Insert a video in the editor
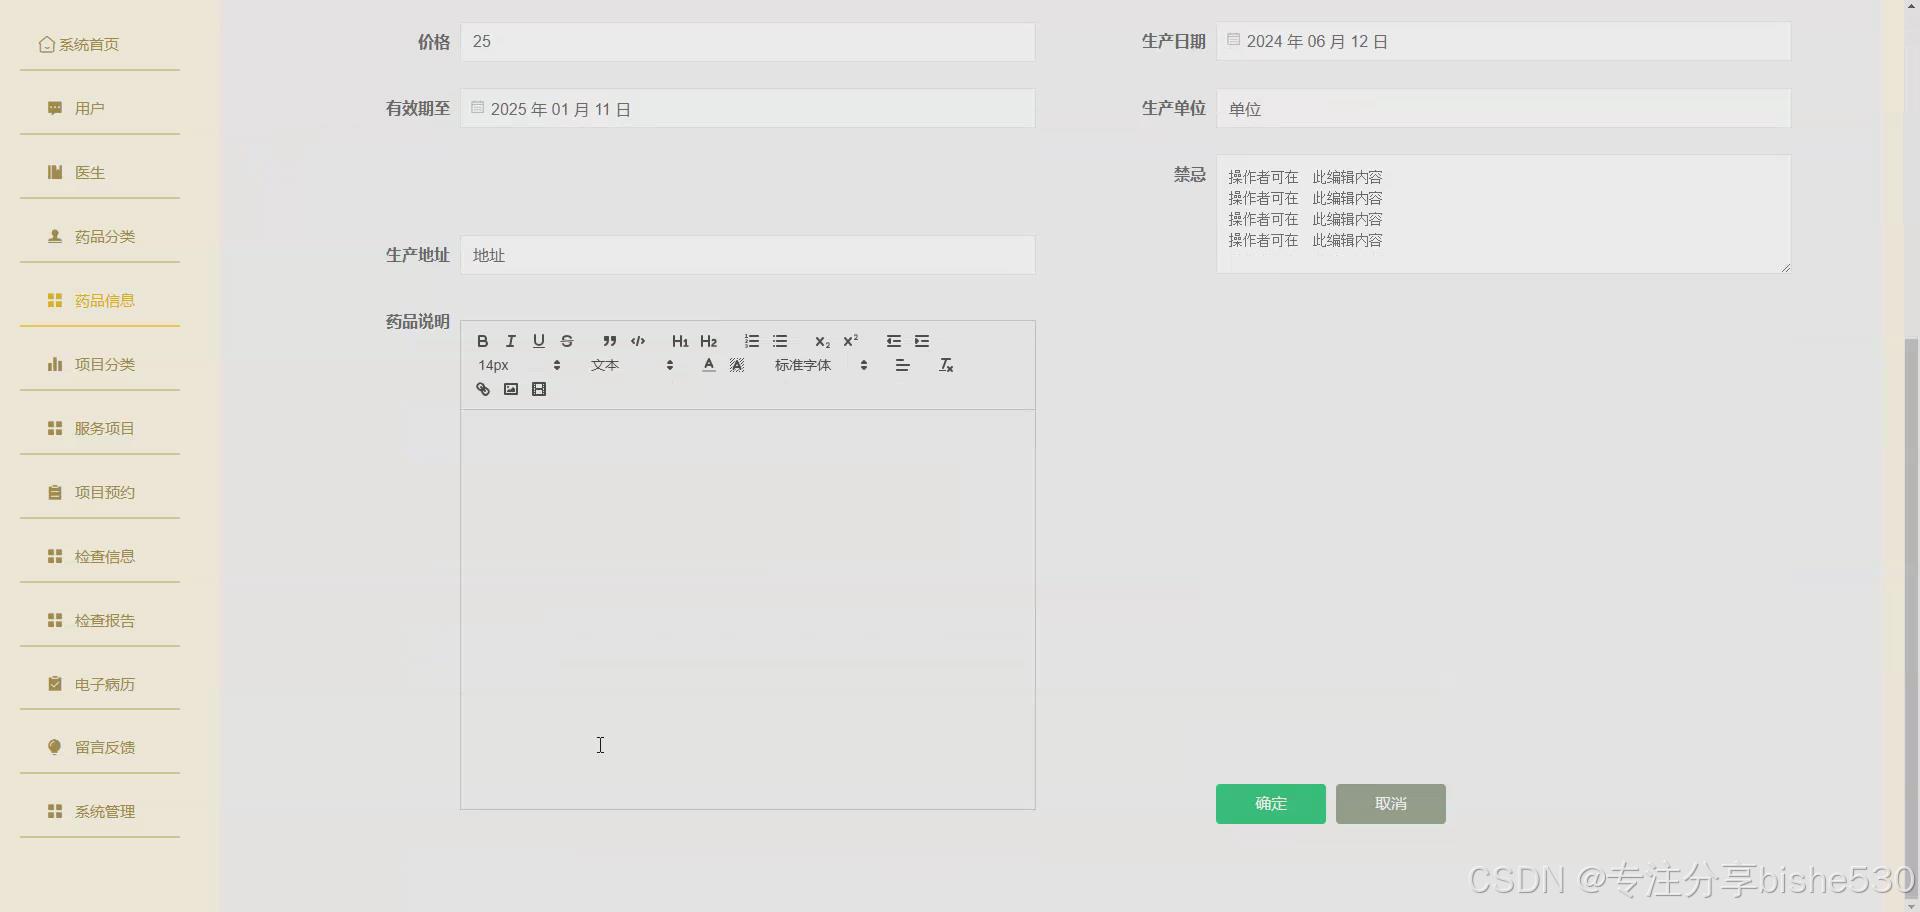The image size is (1920, 912). click(539, 389)
